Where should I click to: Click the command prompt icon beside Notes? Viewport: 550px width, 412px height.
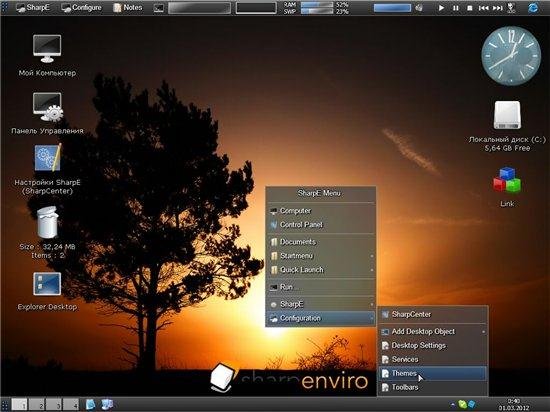click(x=159, y=8)
